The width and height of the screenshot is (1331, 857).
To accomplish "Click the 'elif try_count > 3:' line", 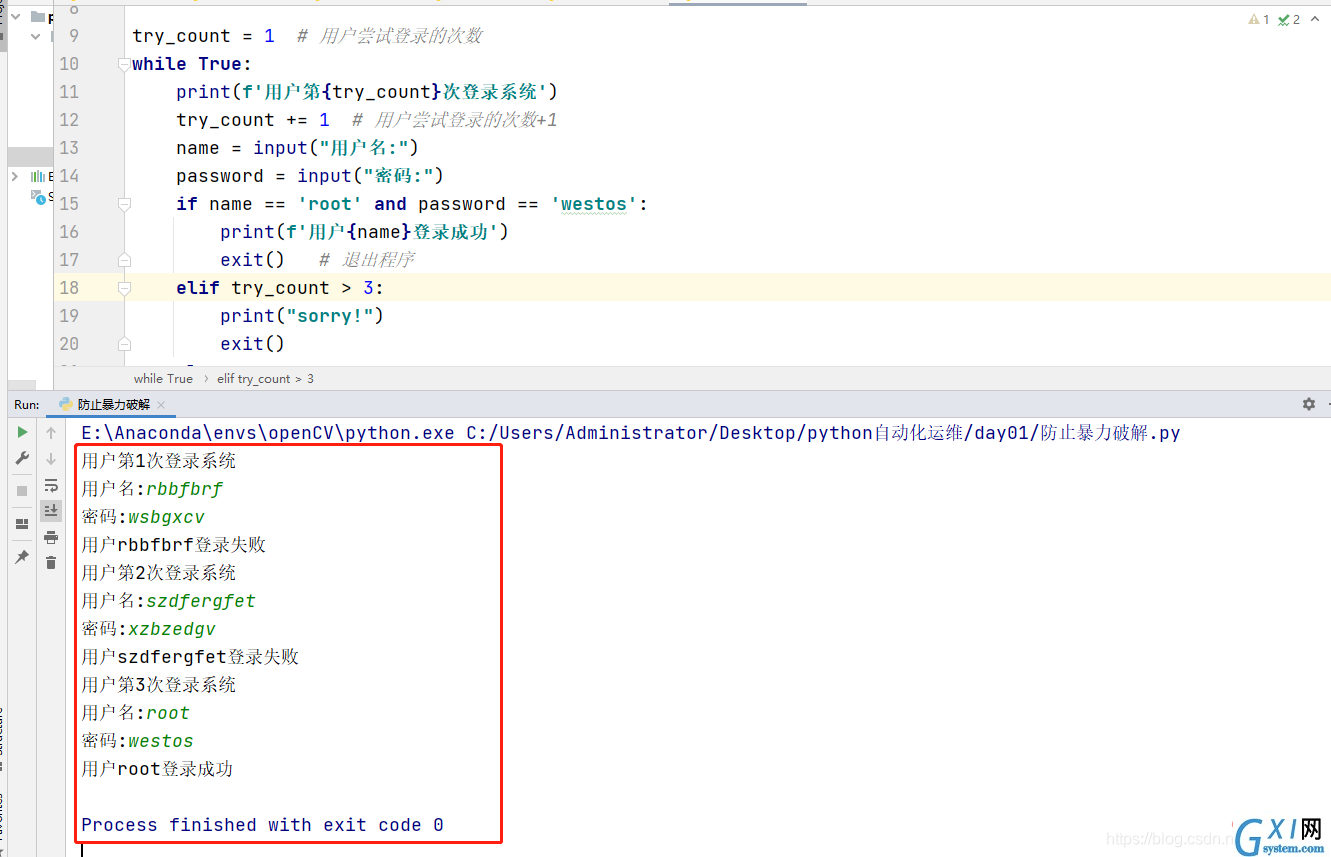I will click(280, 288).
